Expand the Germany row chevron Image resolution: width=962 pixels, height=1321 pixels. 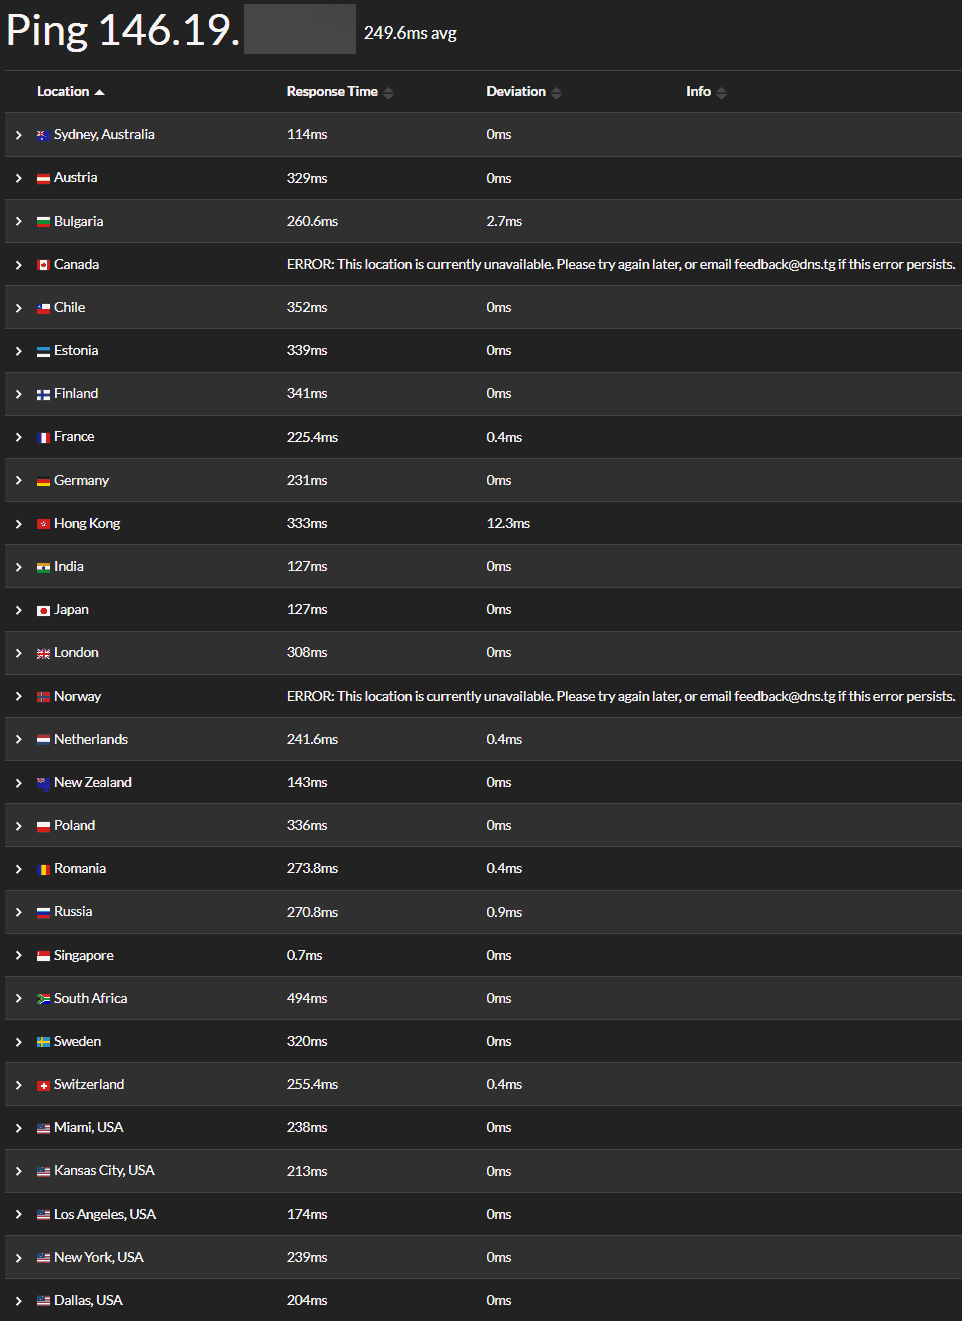click(x=18, y=481)
